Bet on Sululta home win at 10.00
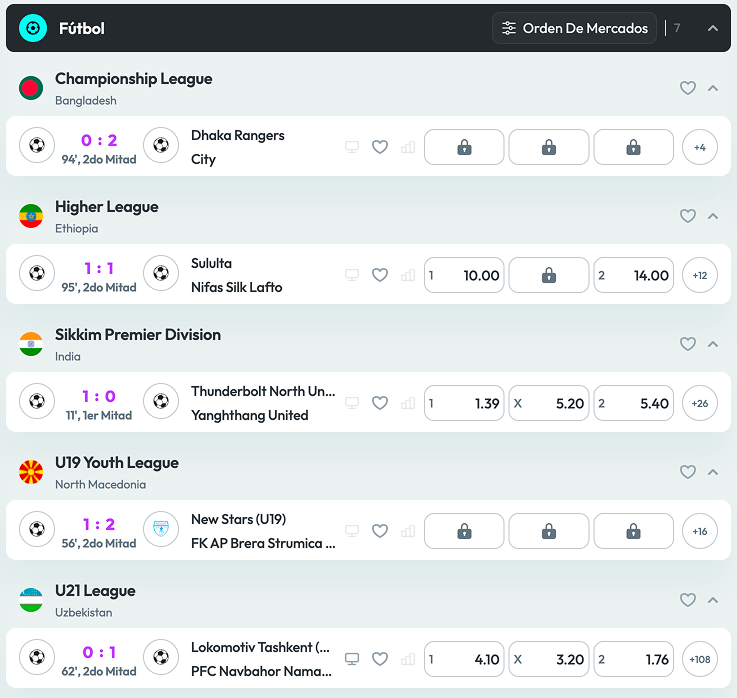 (x=464, y=275)
